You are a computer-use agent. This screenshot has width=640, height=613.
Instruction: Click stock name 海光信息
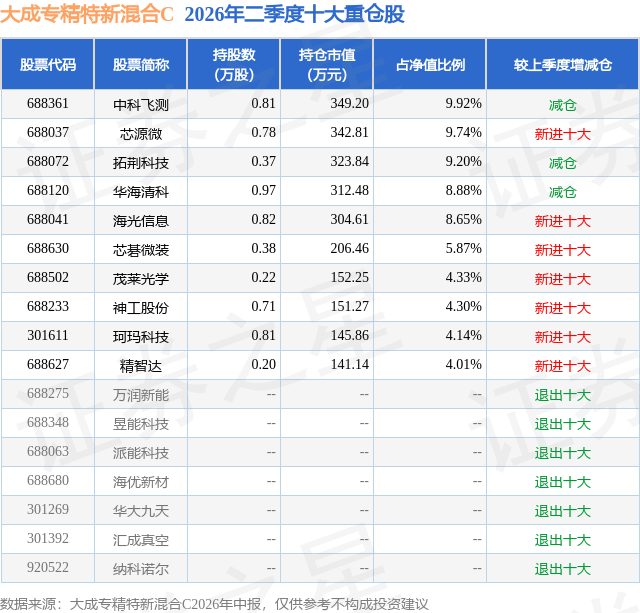pyautogui.click(x=141, y=220)
